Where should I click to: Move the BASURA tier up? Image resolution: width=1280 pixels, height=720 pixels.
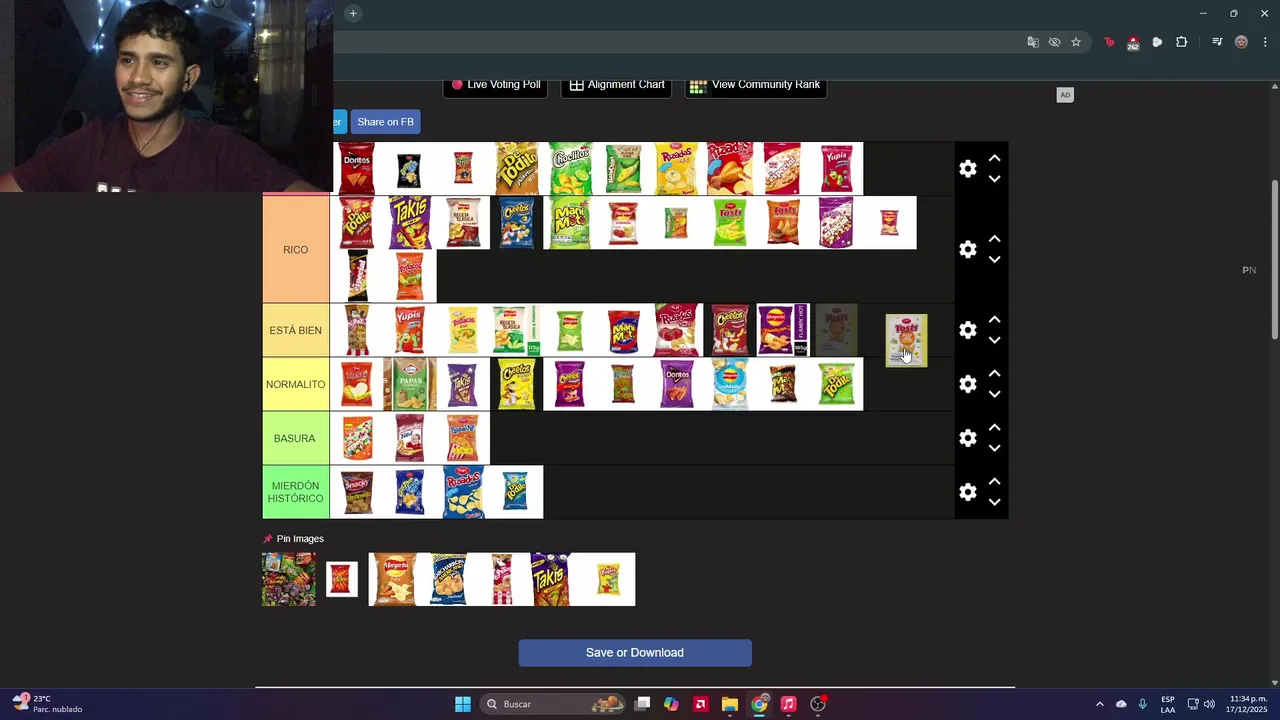click(x=994, y=428)
